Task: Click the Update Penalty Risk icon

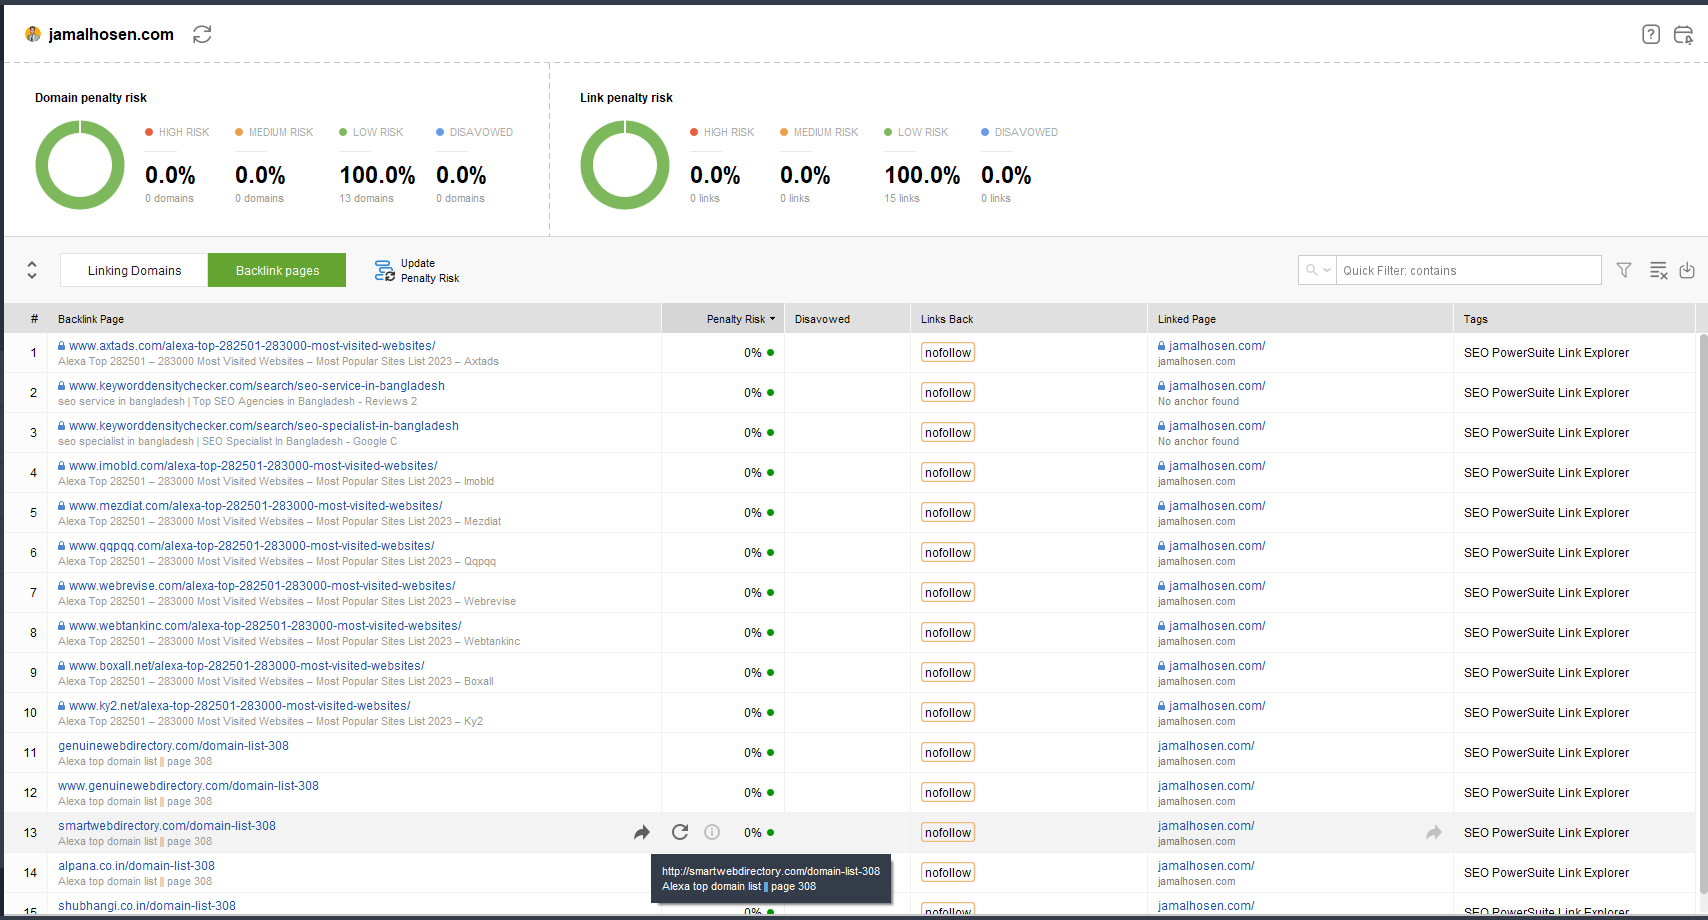Action: coord(384,270)
